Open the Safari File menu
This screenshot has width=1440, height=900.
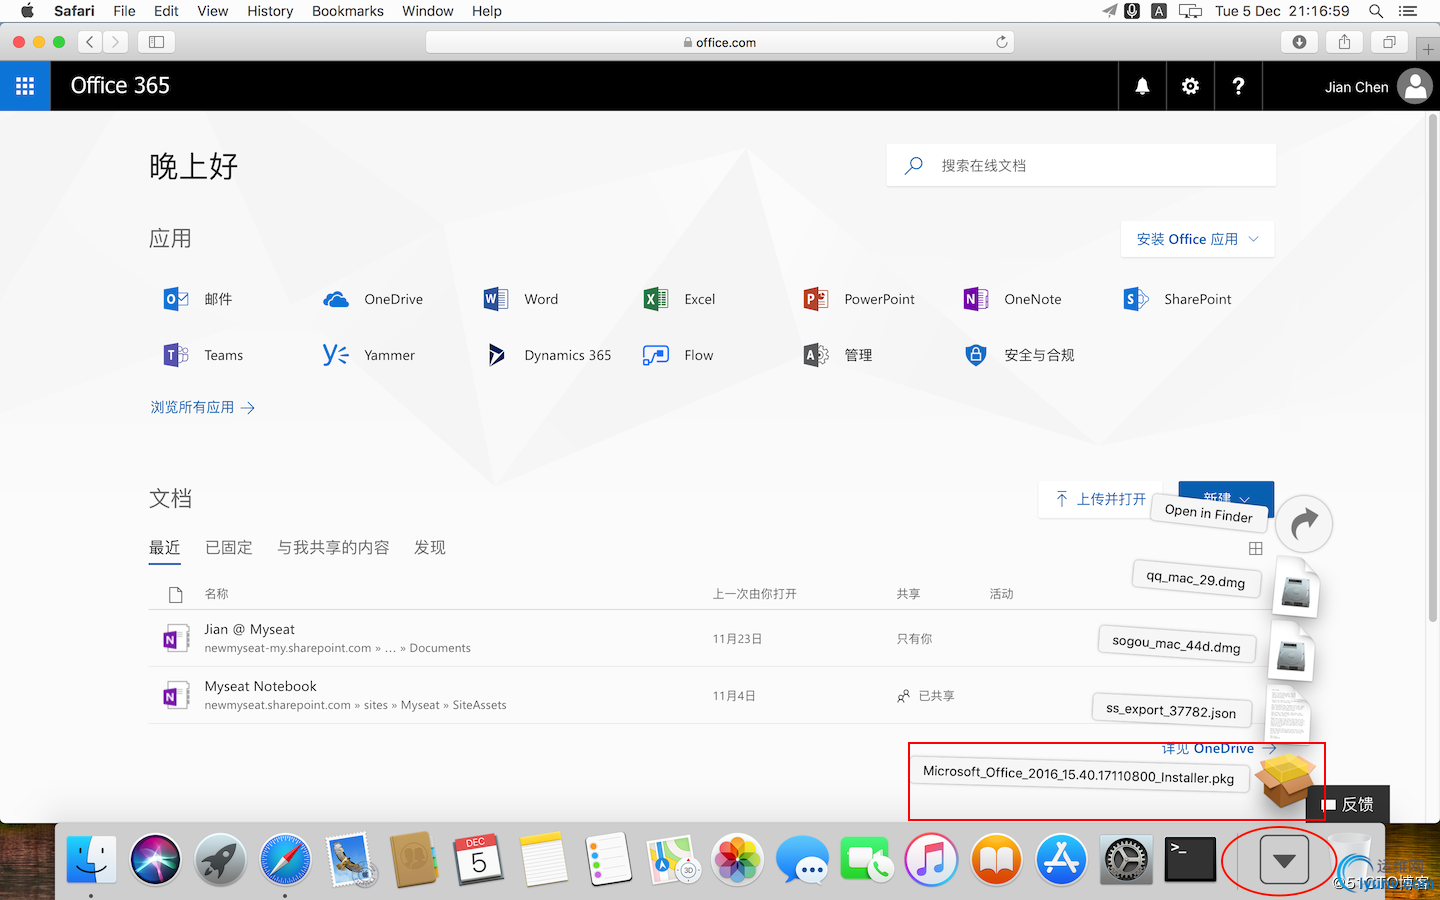coord(124,11)
